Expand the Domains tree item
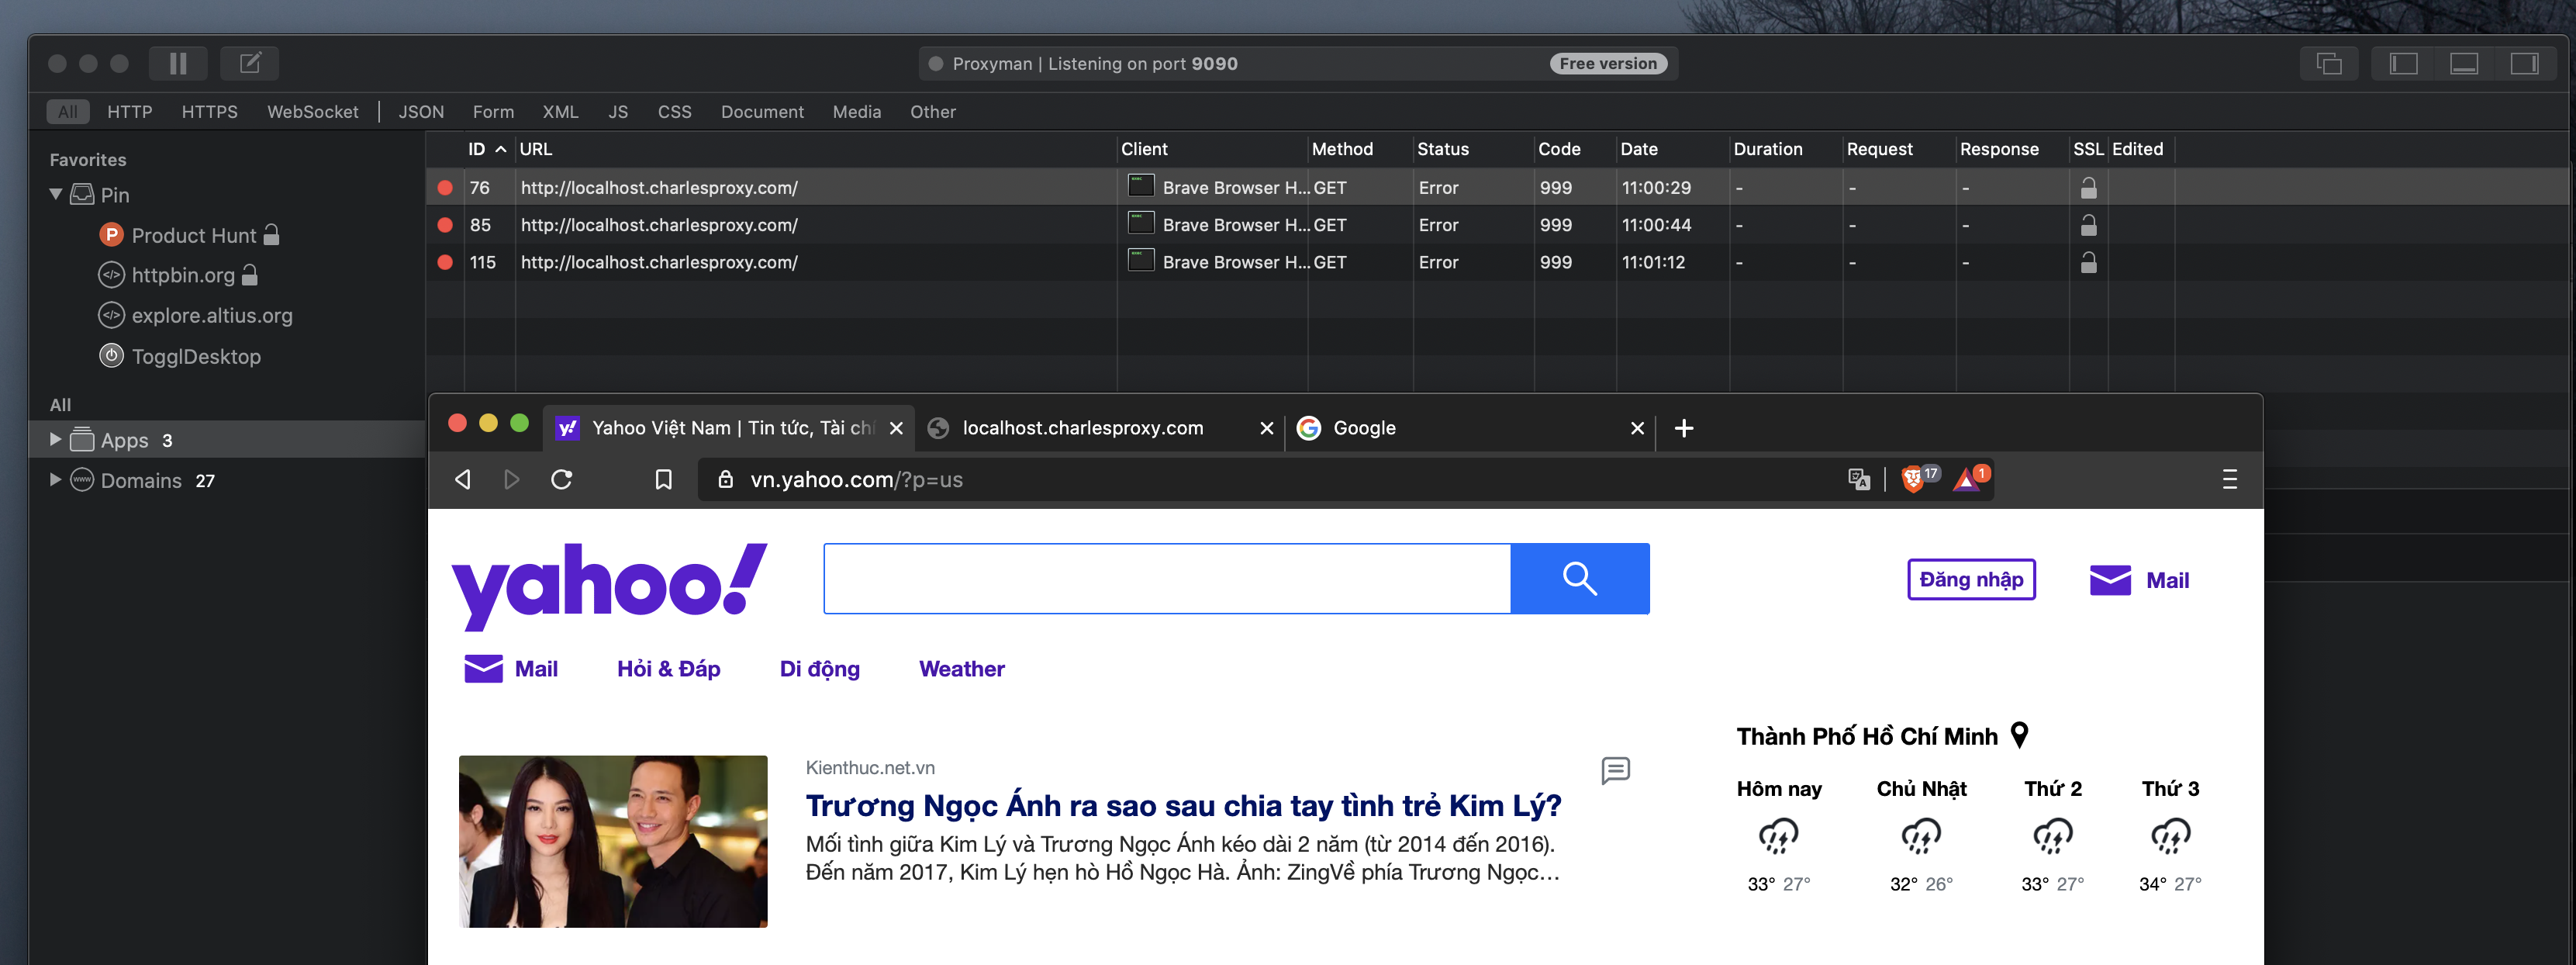Image resolution: width=2576 pixels, height=965 pixels. [56, 480]
